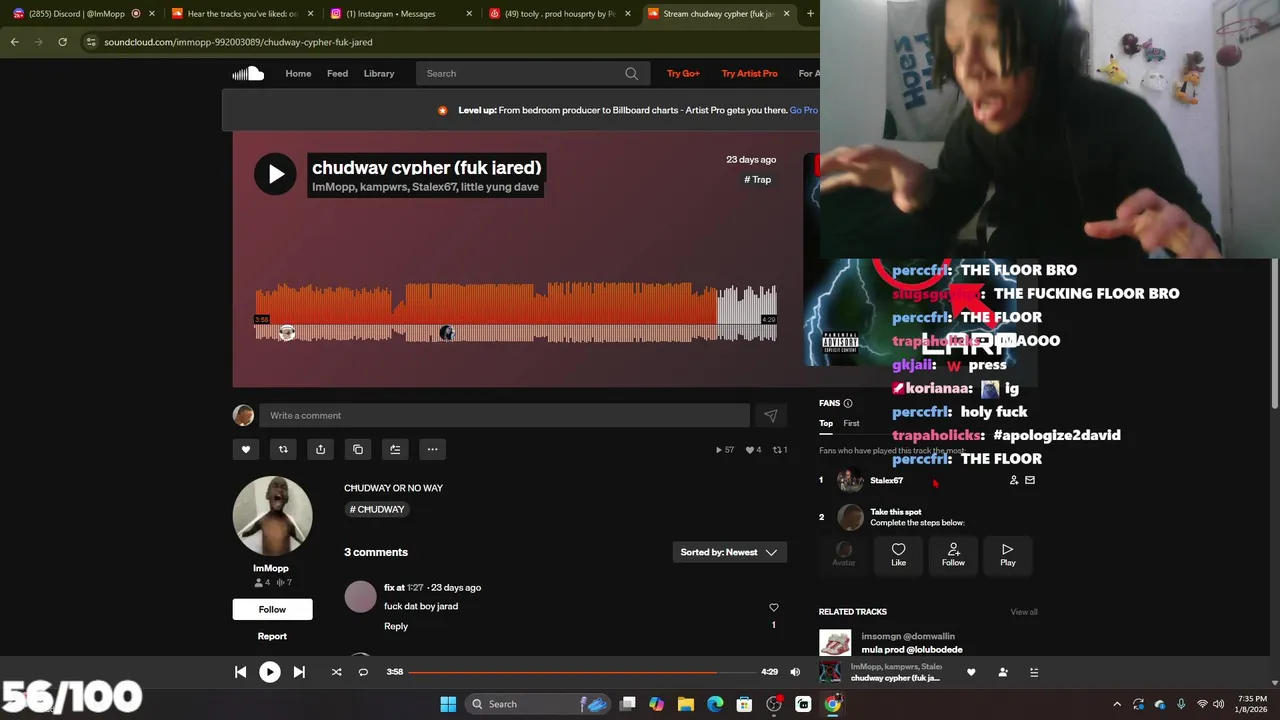1280x720 pixels.
Task: Mute the player with the volume icon
Action: click(x=795, y=672)
